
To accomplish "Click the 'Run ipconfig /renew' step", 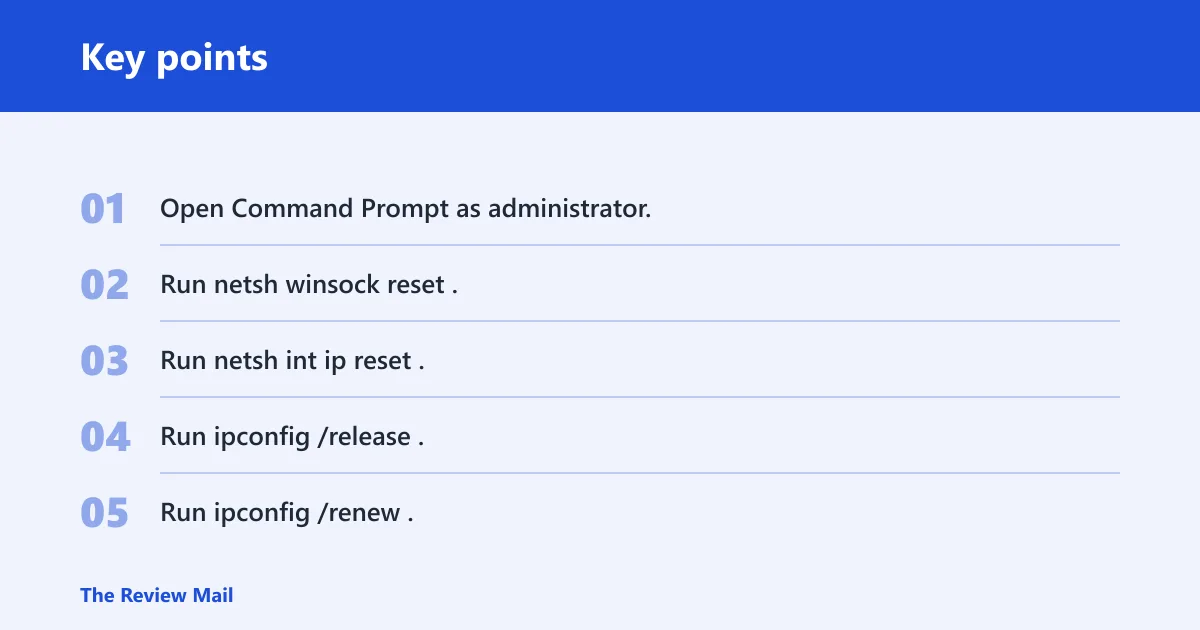I will 287,513.
